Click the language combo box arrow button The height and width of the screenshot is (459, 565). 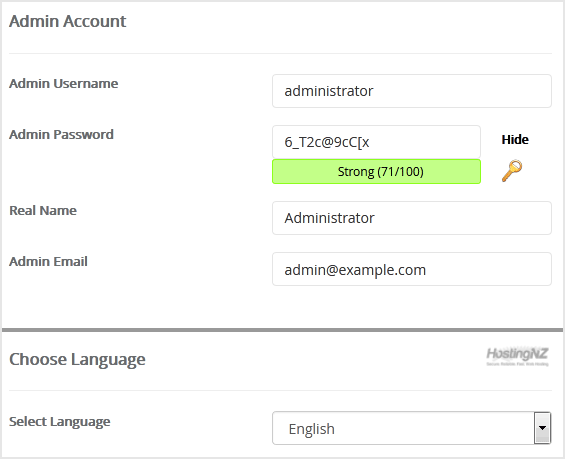point(542,428)
